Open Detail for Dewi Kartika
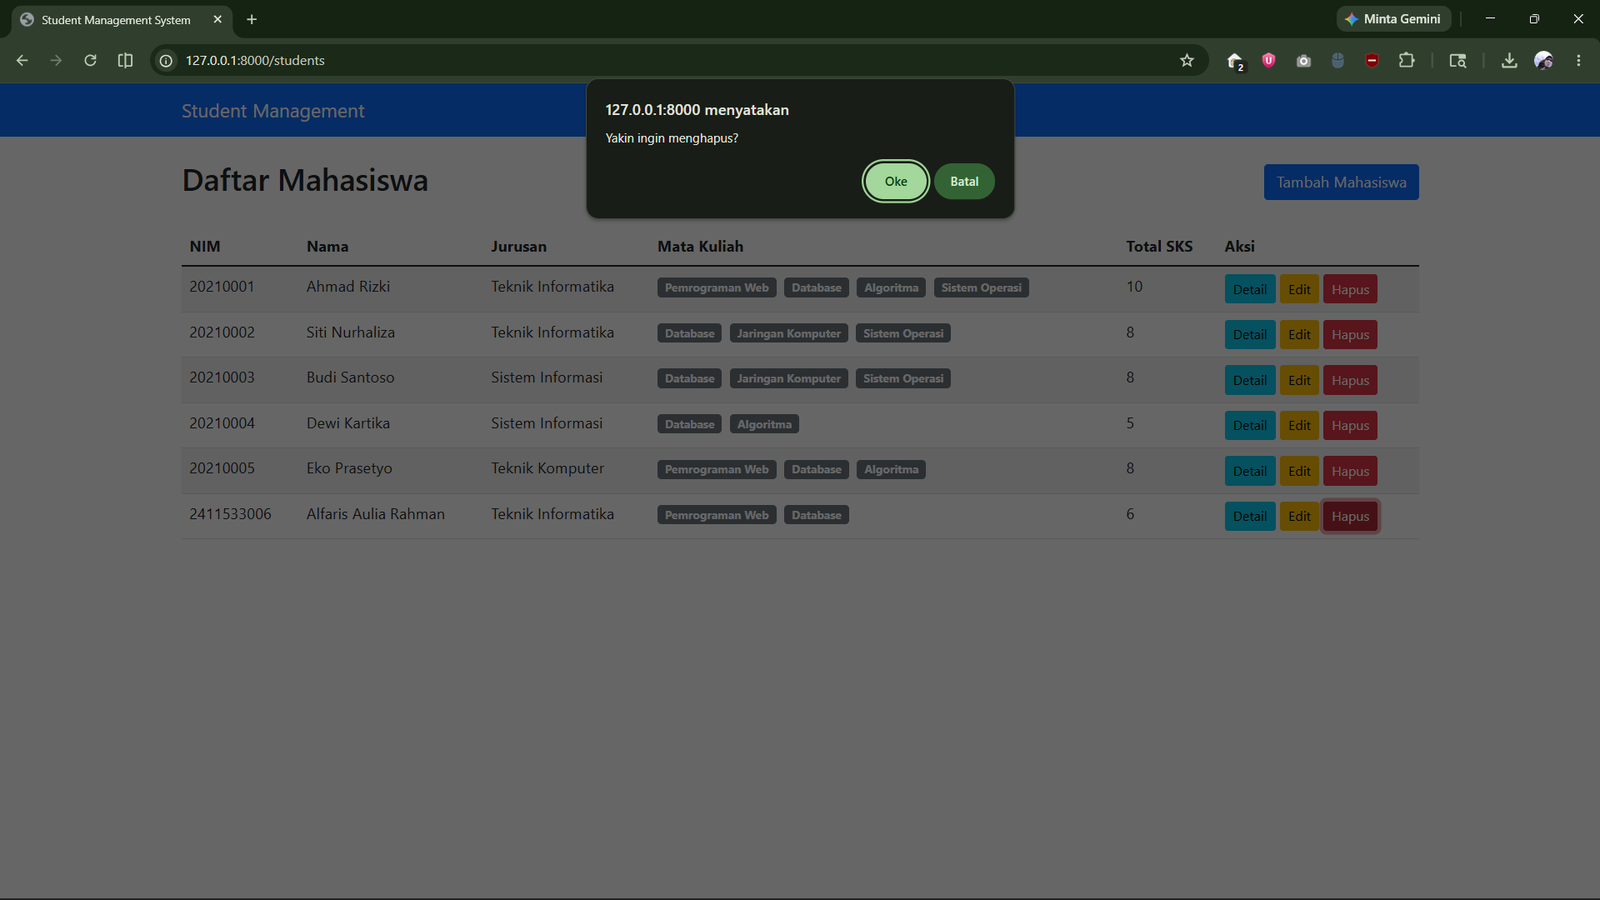Image resolution: width=1600 pixels, height=900 pixels. point(1250,425)
